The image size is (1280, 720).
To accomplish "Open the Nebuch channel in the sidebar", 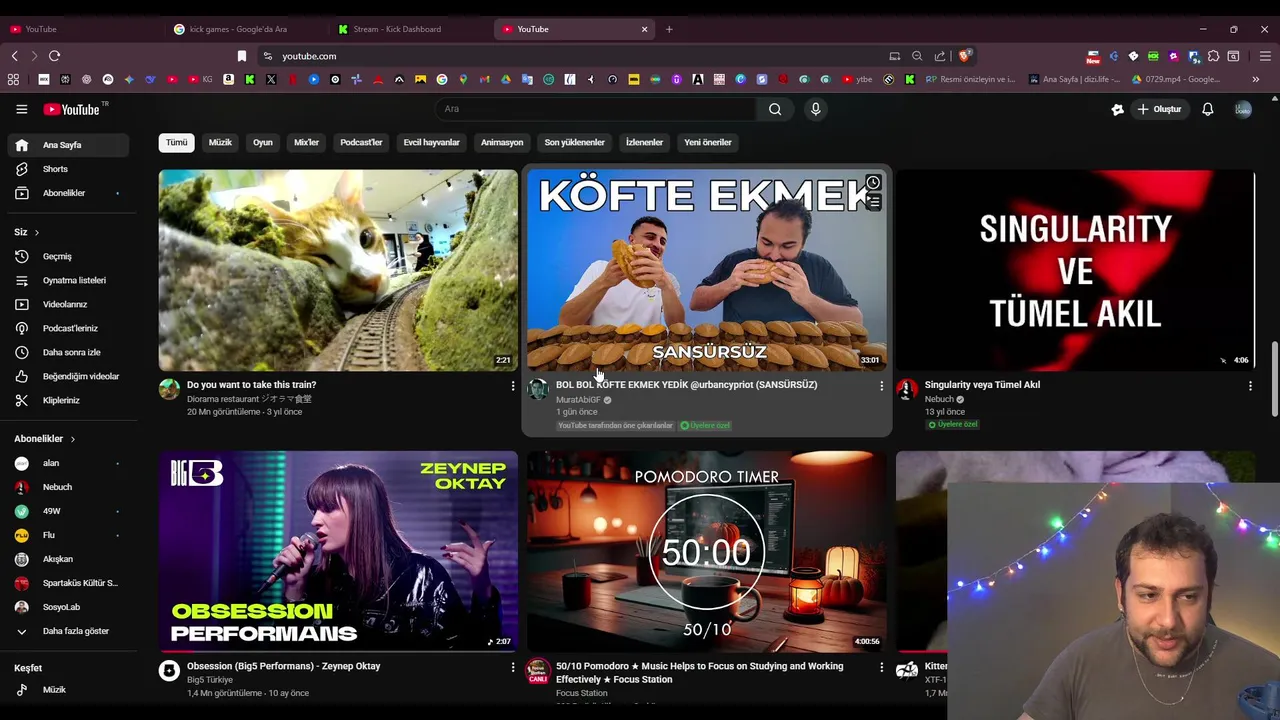I will [x=68, y=487].
